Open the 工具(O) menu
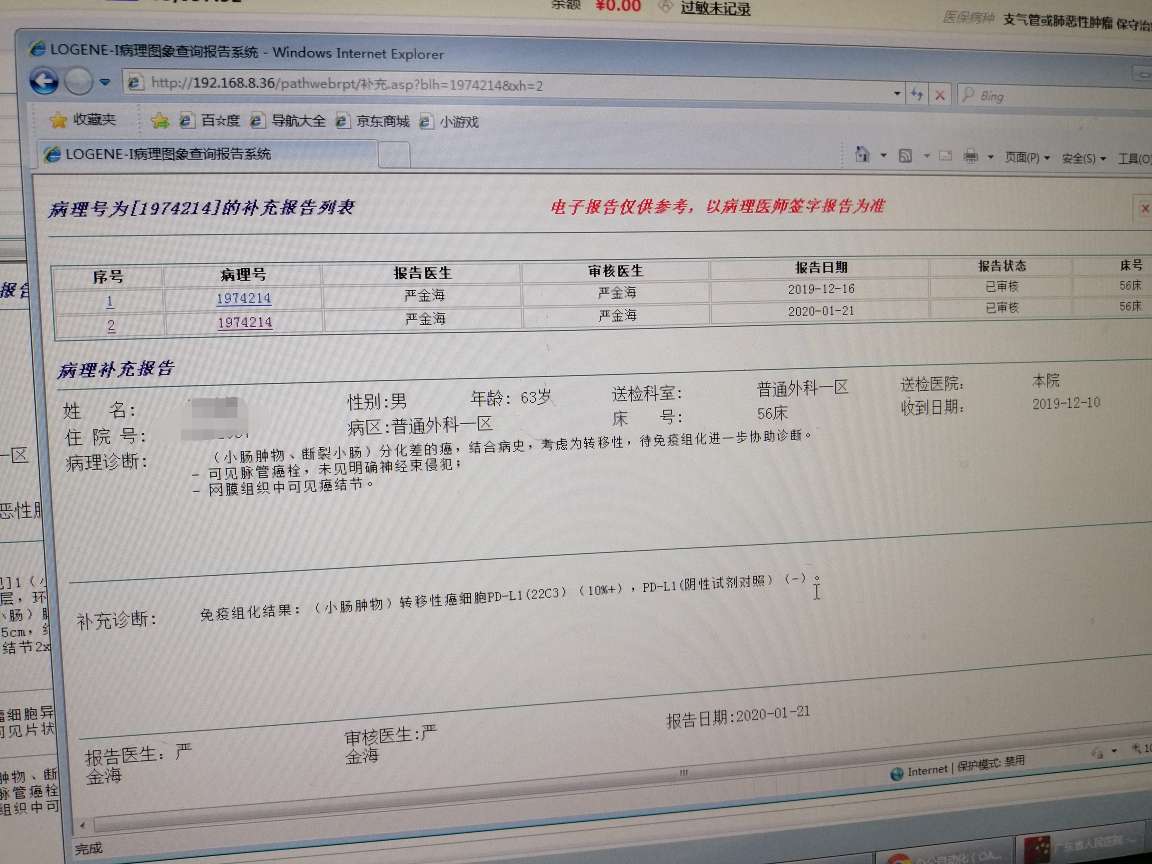This screenshot has height=864, width=1152. (x=1140, y=158)
